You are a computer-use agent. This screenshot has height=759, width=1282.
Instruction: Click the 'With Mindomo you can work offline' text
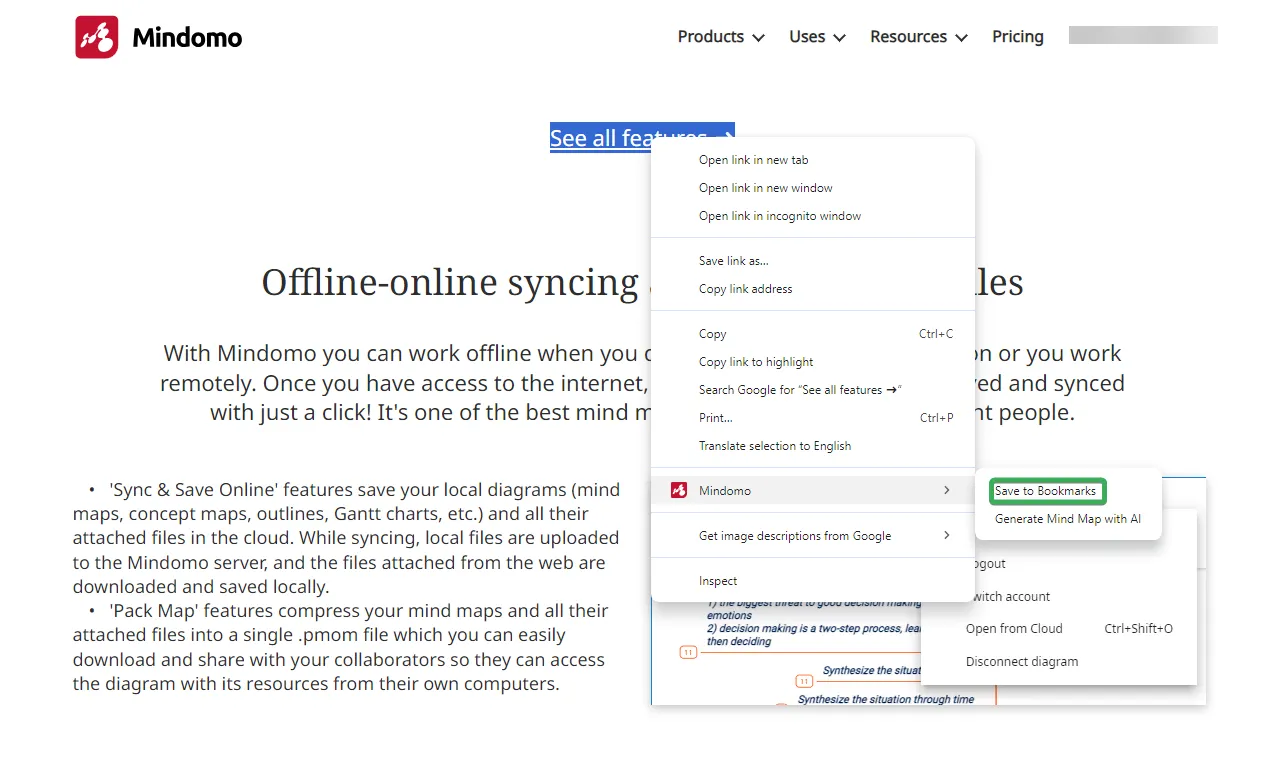click(642, 383)
